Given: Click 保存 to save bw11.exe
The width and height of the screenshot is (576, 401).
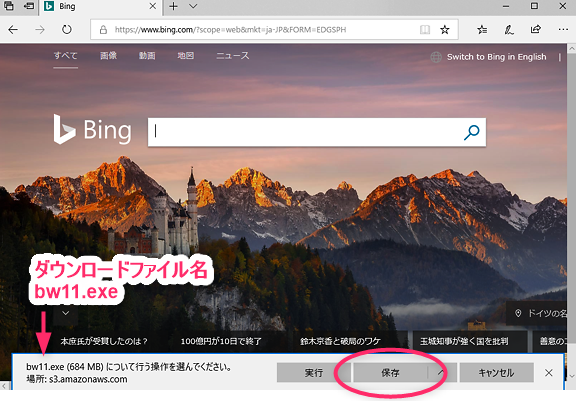Looking at the screenshot, I should [x=390, y=373].
